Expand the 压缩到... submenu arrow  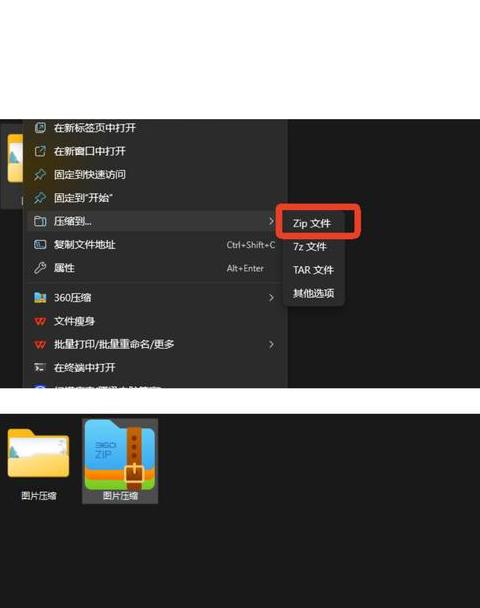[271, 221]
